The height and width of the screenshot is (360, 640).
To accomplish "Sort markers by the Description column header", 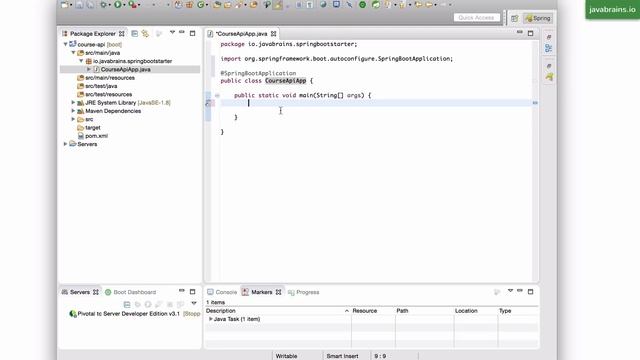I will (x=278, y=311).
